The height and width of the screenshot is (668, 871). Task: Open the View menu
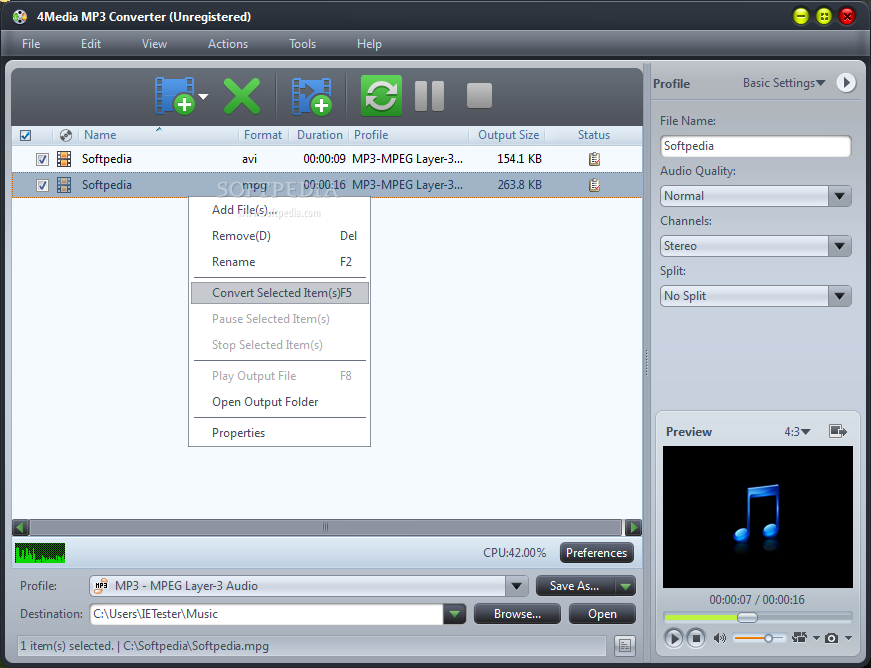[x=154, y=44]
